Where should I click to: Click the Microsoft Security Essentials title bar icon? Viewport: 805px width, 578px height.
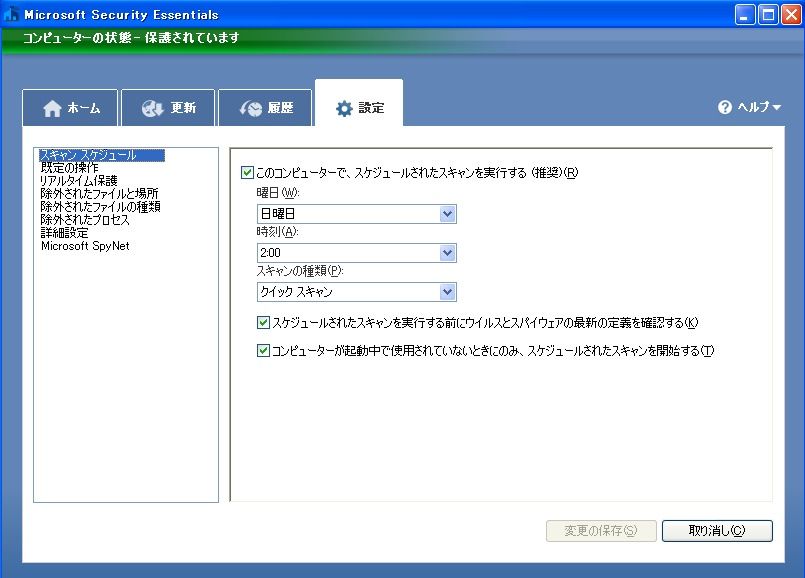(x=11, y=14)
